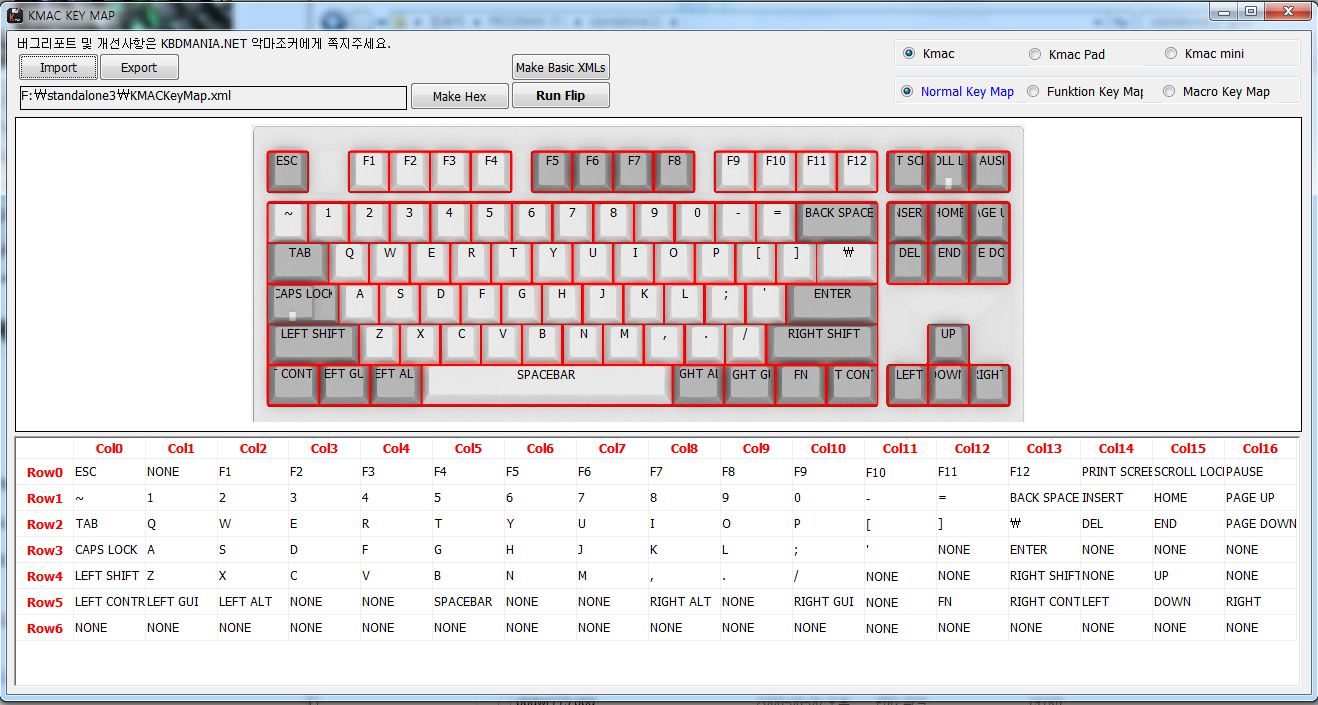Select the BACK SPACE cell in Row1

coord(1044,498)
